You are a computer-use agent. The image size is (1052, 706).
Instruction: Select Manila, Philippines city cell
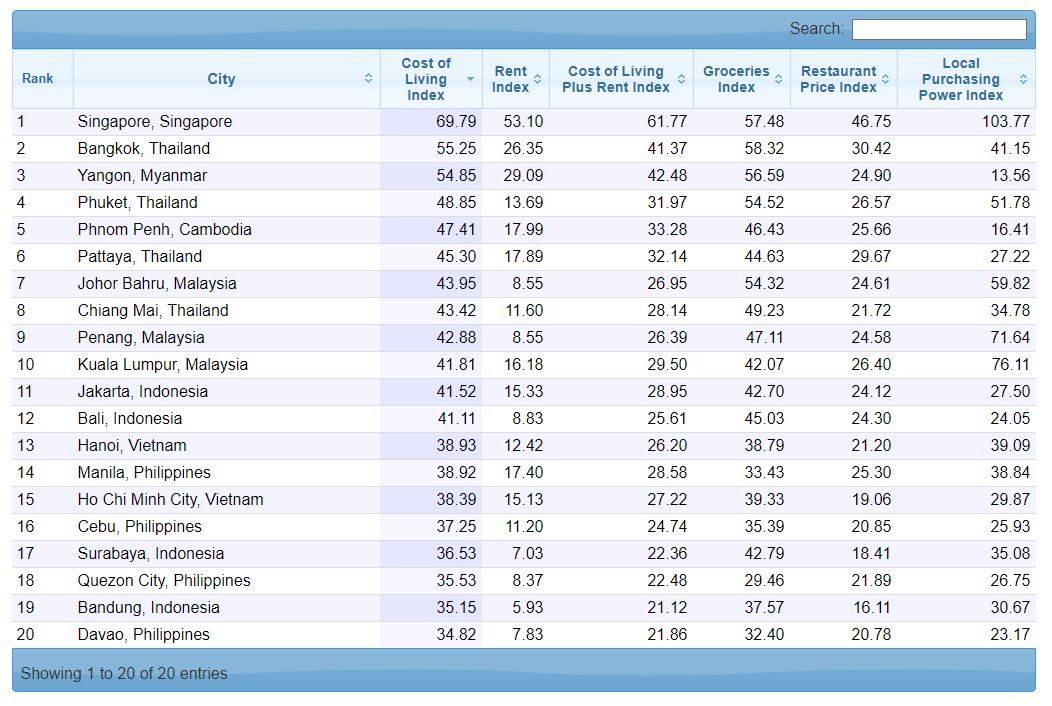[227, 472]
